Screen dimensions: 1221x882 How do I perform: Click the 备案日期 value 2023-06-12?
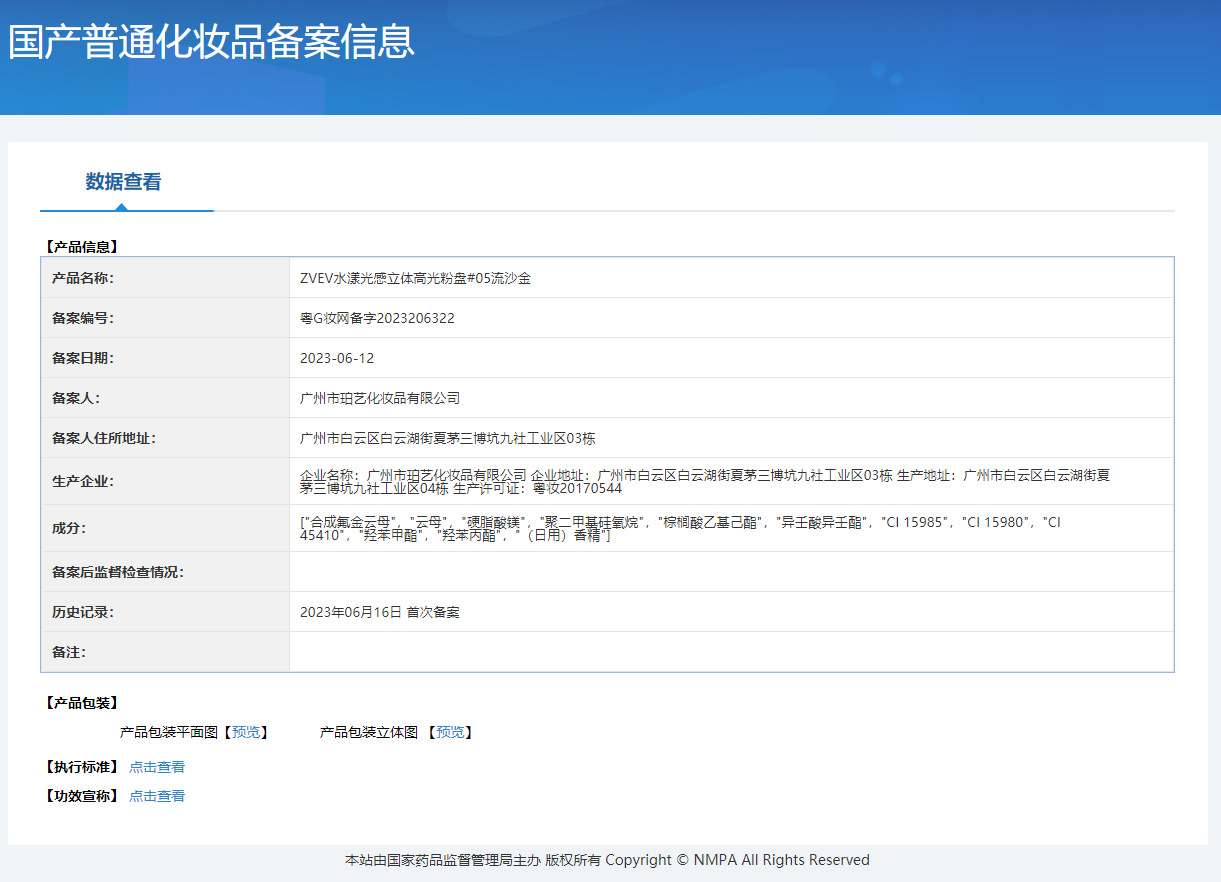click(337, 358)
